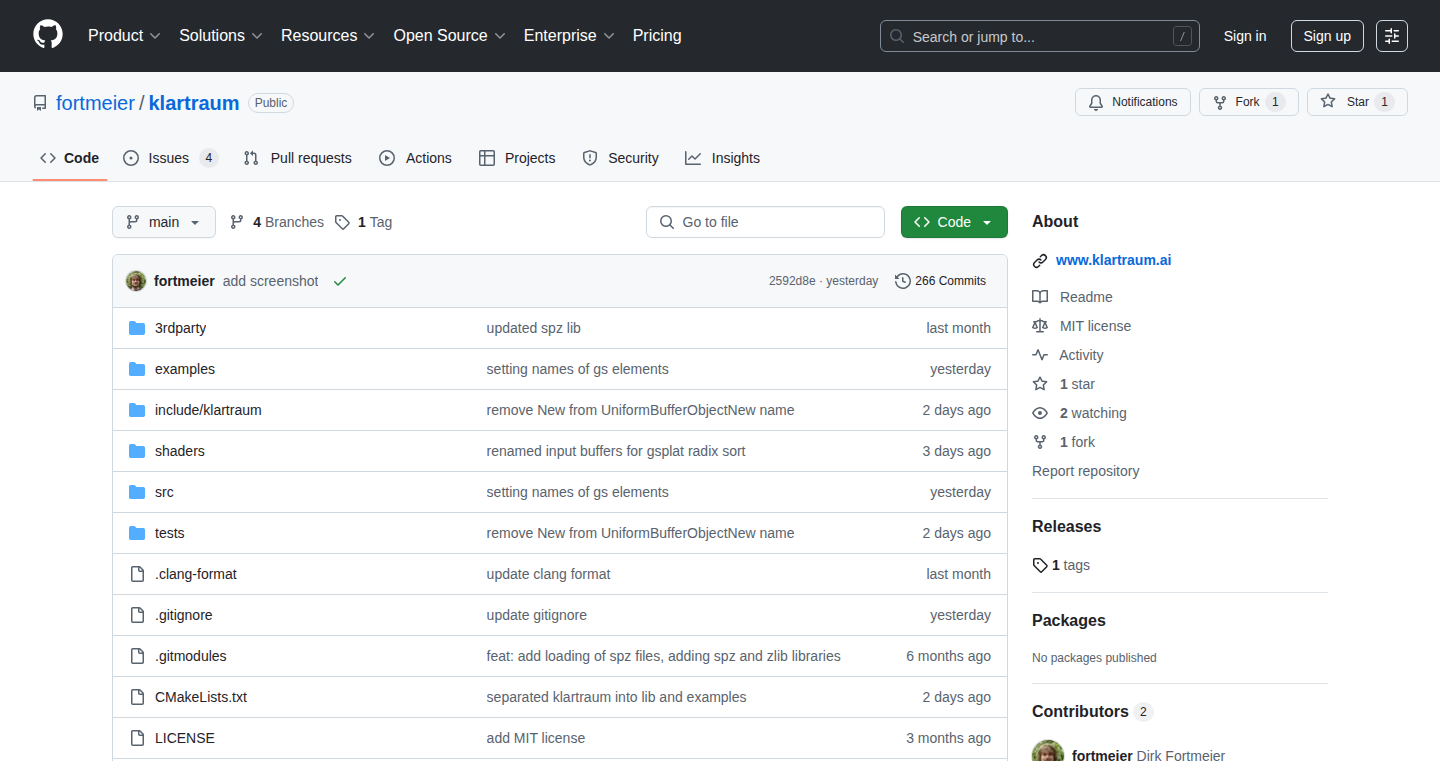Switch to the Pull requests tab
The width and height of the screenshot is (1440, 761).
[297, 158]
